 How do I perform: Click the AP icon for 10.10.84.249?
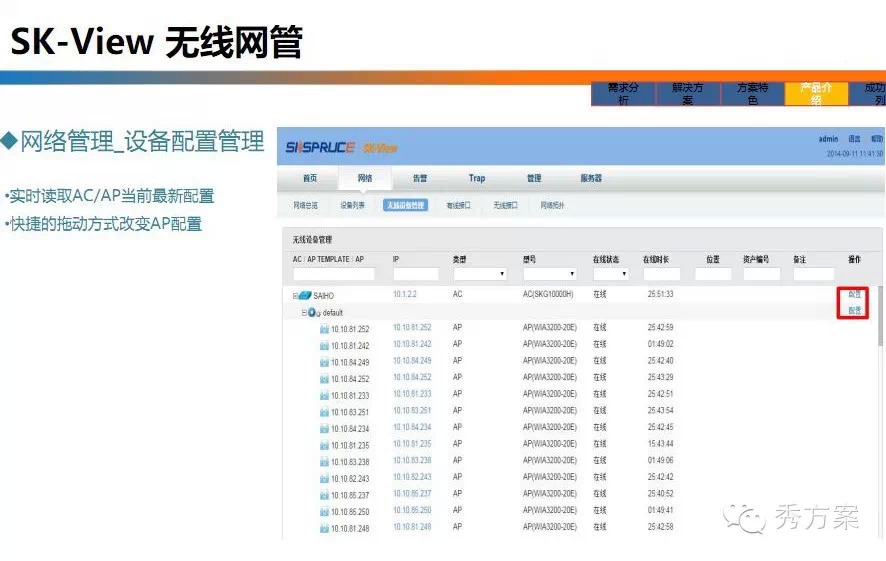pyautogui.click(x=324, y=362)
